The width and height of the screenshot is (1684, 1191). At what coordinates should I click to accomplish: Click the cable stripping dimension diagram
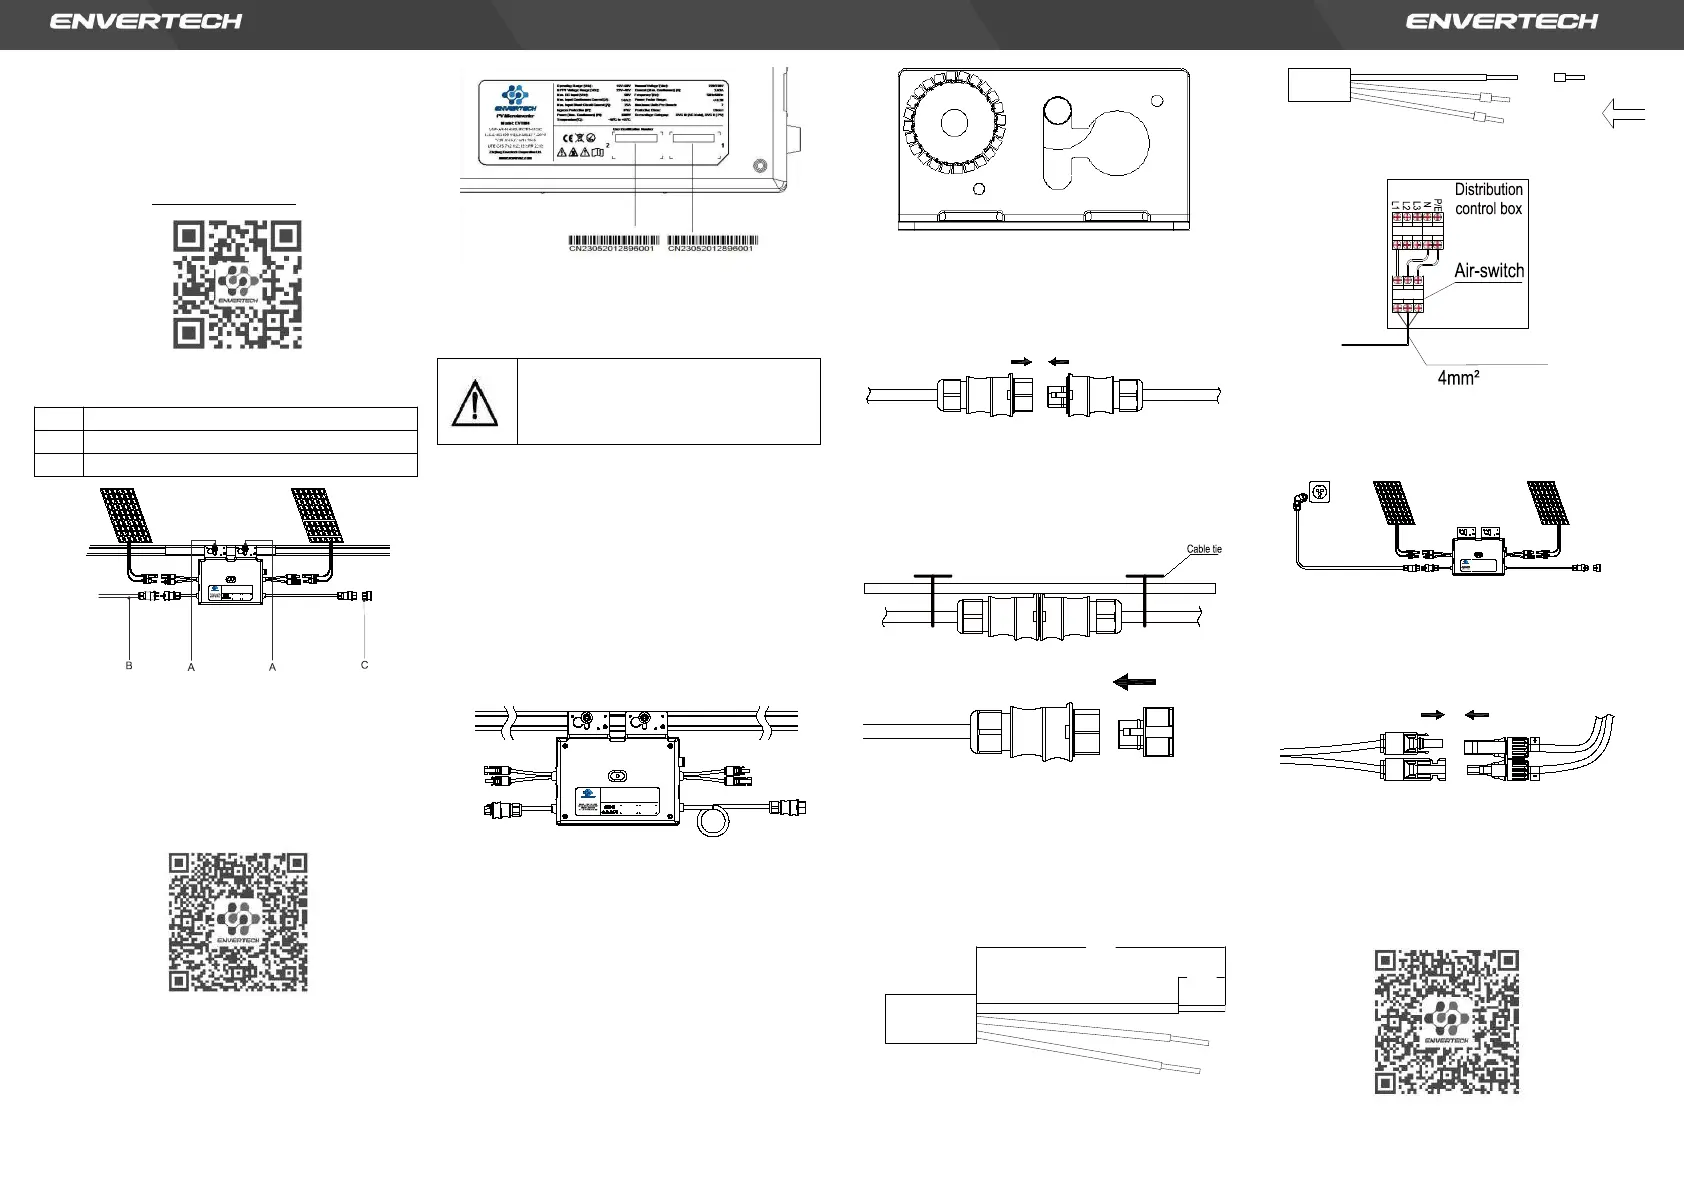pos(1055,1010)
